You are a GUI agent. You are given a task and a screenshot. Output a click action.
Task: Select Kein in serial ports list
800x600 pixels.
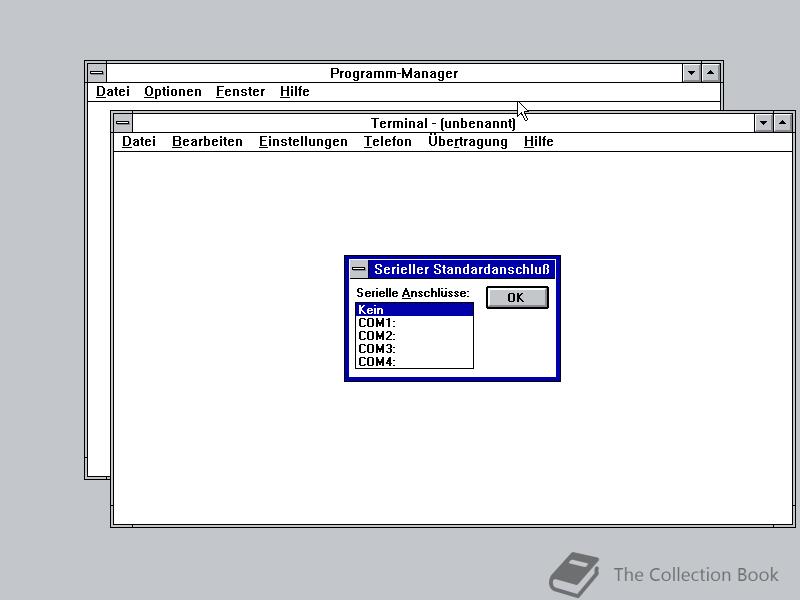[x=414, y=310]
